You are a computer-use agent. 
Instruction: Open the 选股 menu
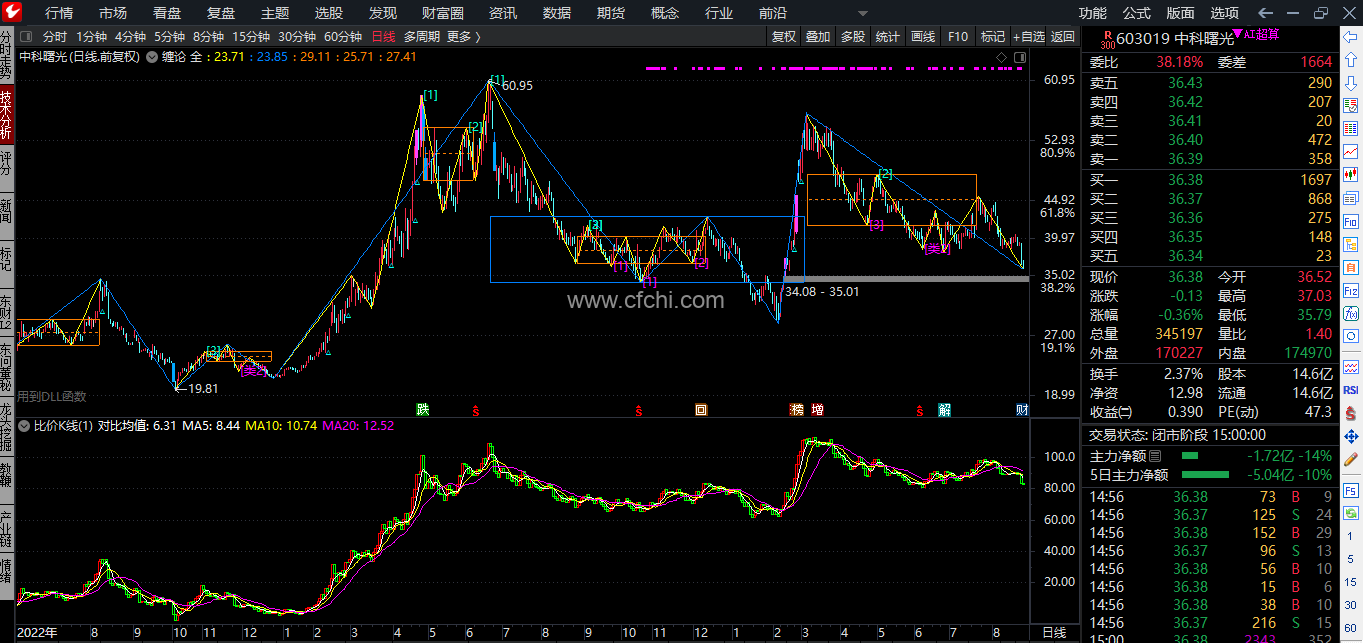click(x=329, y=13)
